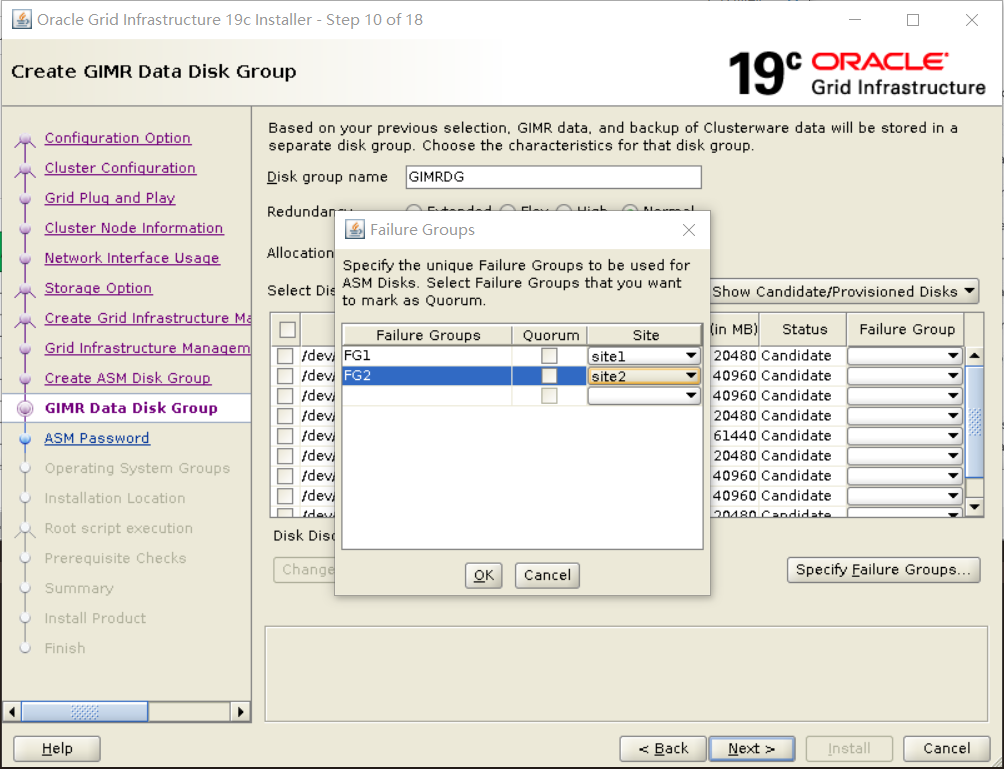Click the Back button
This screenshot has height=769, width=1004.
663,749
